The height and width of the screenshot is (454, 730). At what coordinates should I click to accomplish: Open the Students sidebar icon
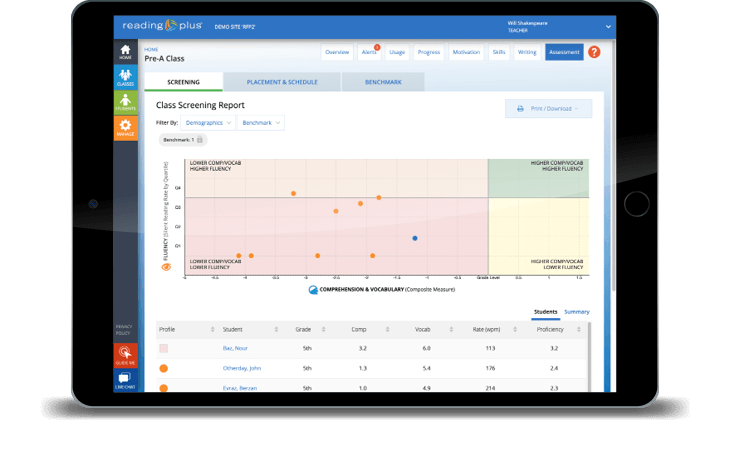point(125,102)
